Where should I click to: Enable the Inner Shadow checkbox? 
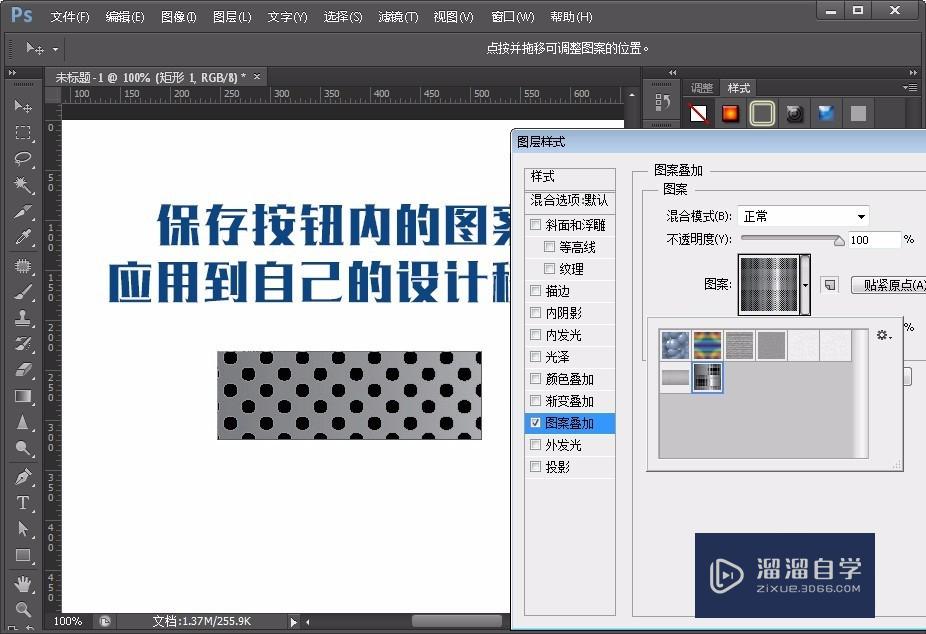pyautogui.click(x=536, y=313)
